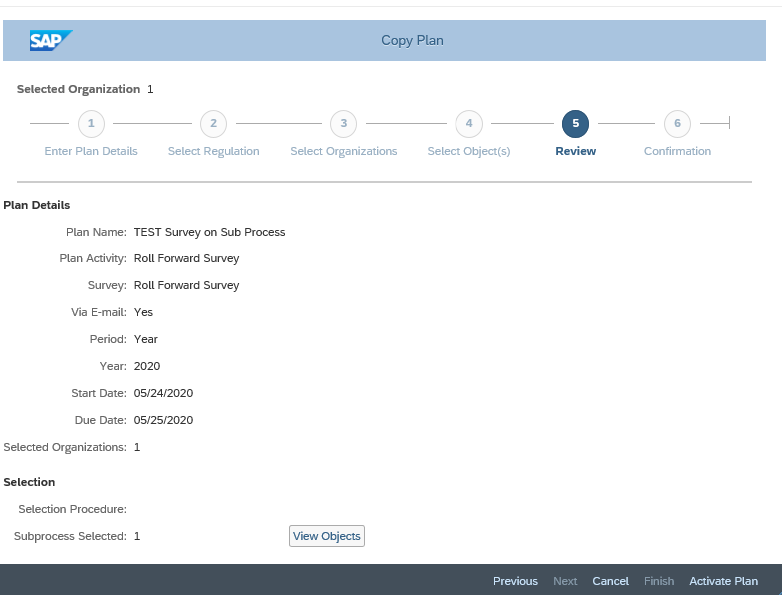
Task: Open View Objects for selected subprocess
Action: click(327, 536)
